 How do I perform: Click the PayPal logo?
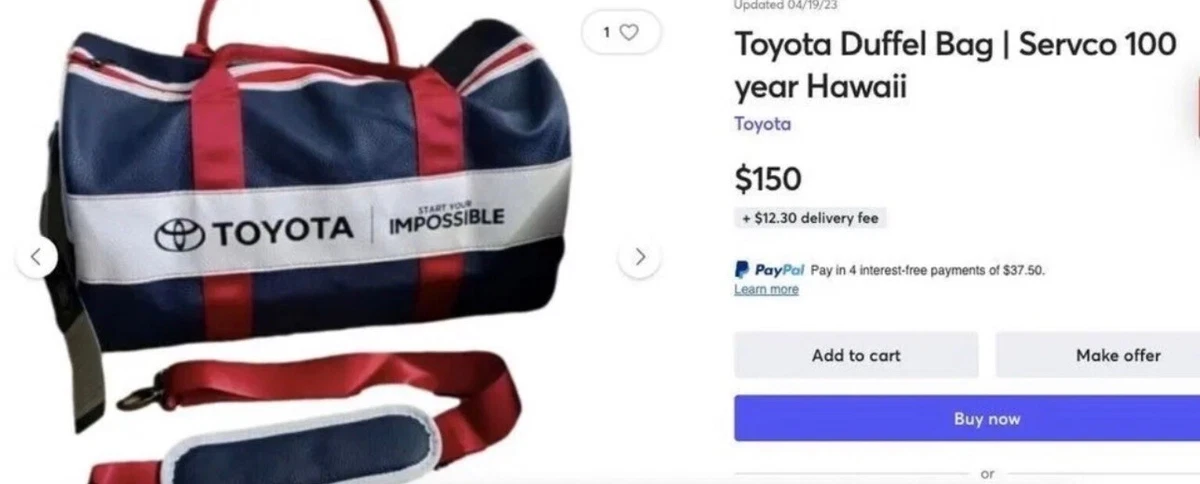point(769,270)
